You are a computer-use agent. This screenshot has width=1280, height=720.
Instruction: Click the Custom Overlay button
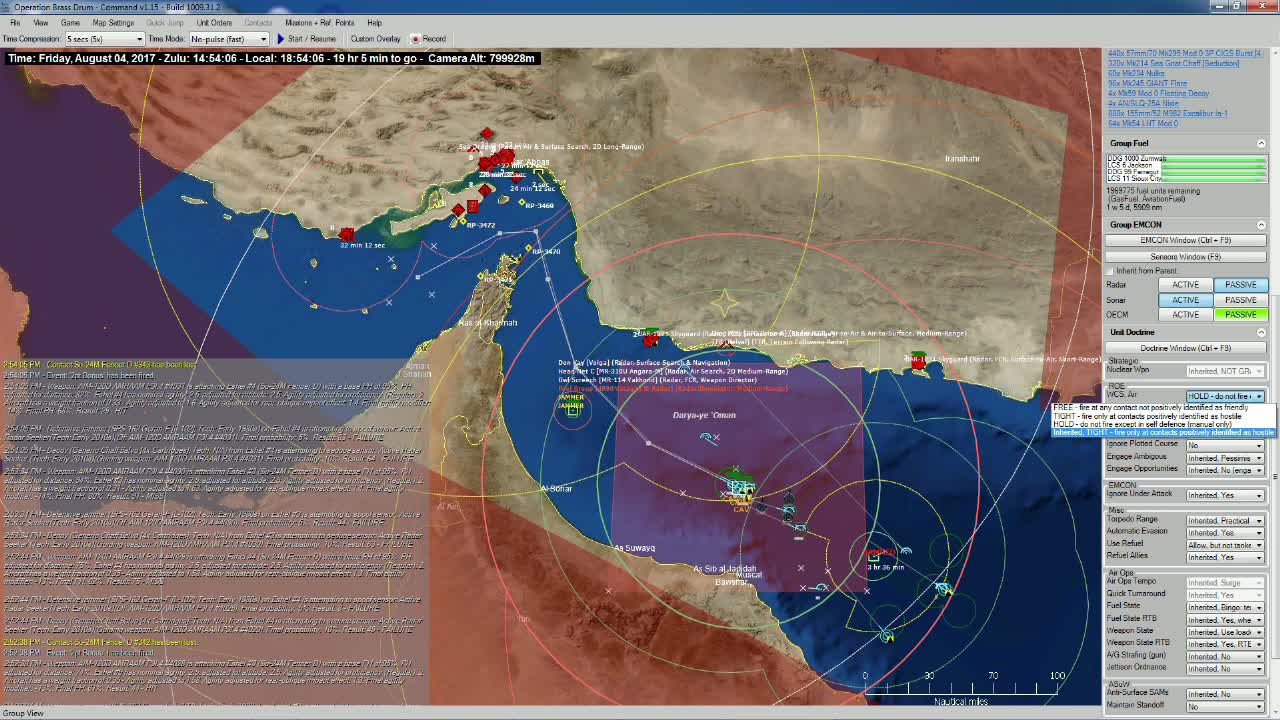[375, 39]
